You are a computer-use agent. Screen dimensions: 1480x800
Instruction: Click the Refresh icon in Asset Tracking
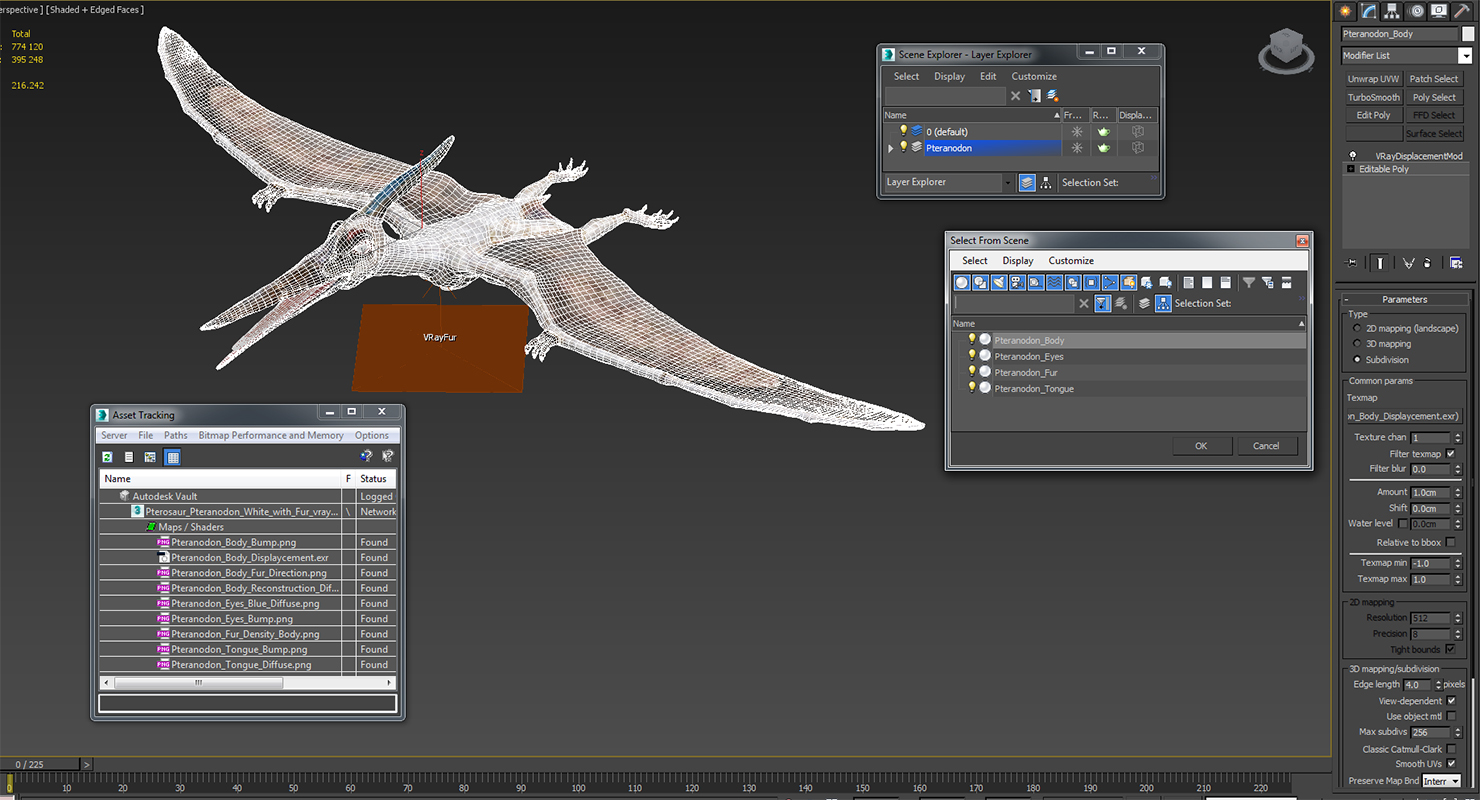(107, 457)
